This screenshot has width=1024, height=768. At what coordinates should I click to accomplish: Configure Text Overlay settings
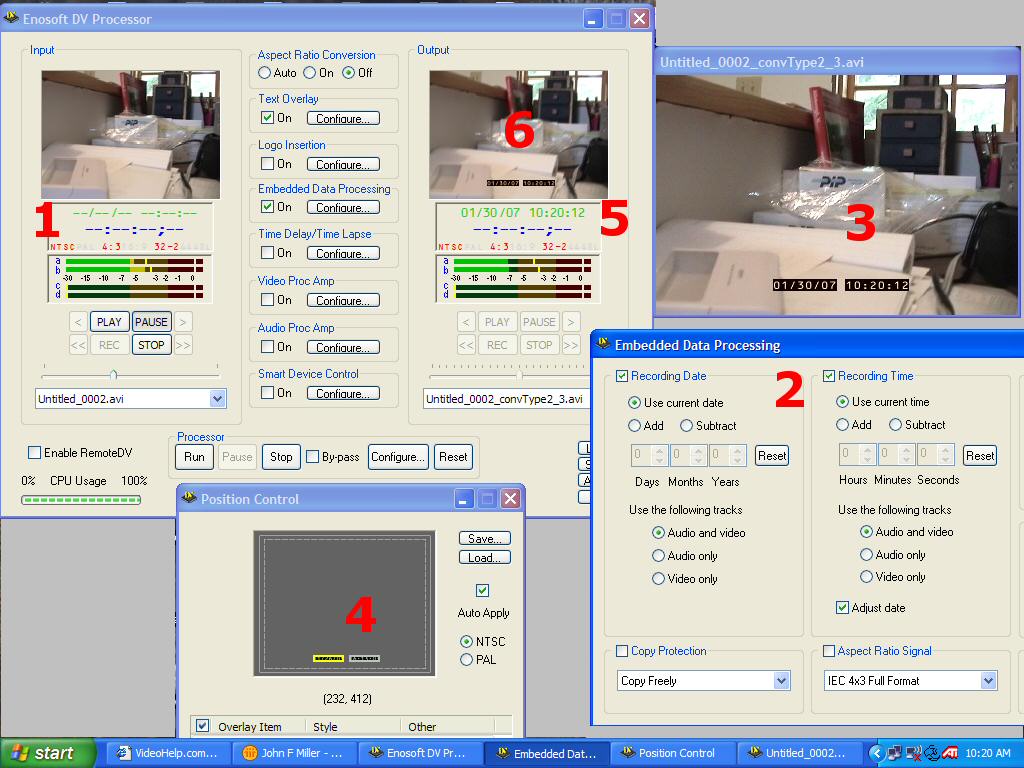coord(343,118)
